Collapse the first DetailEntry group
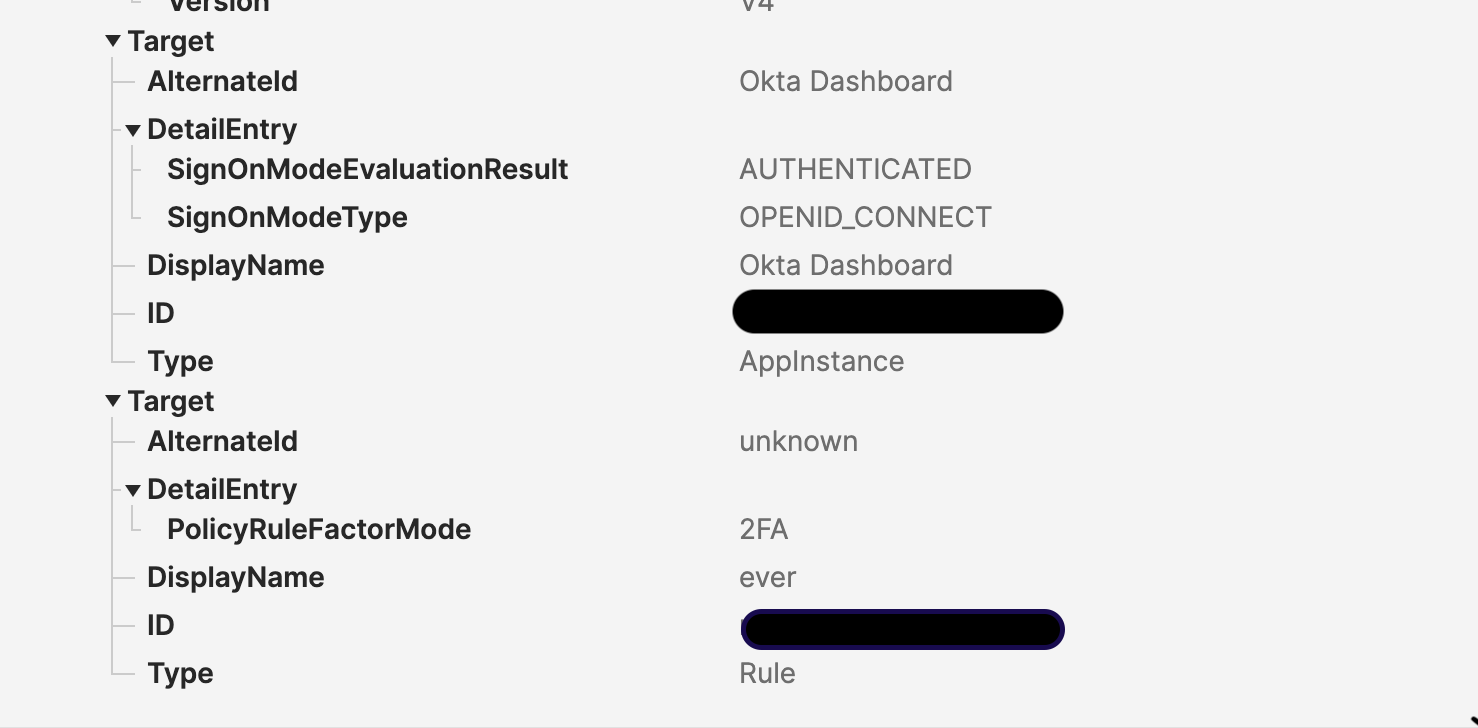The height and width of the screenshot is (728, 1478). (x=133, y=129)
